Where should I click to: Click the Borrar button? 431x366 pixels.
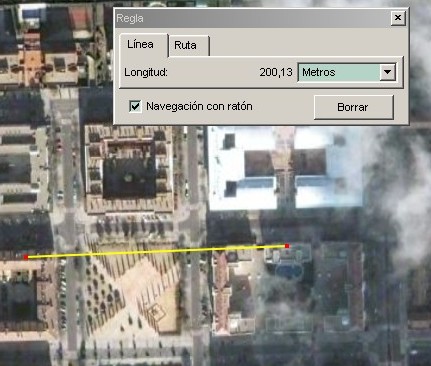pyautogui.click(x=353, y=107)
